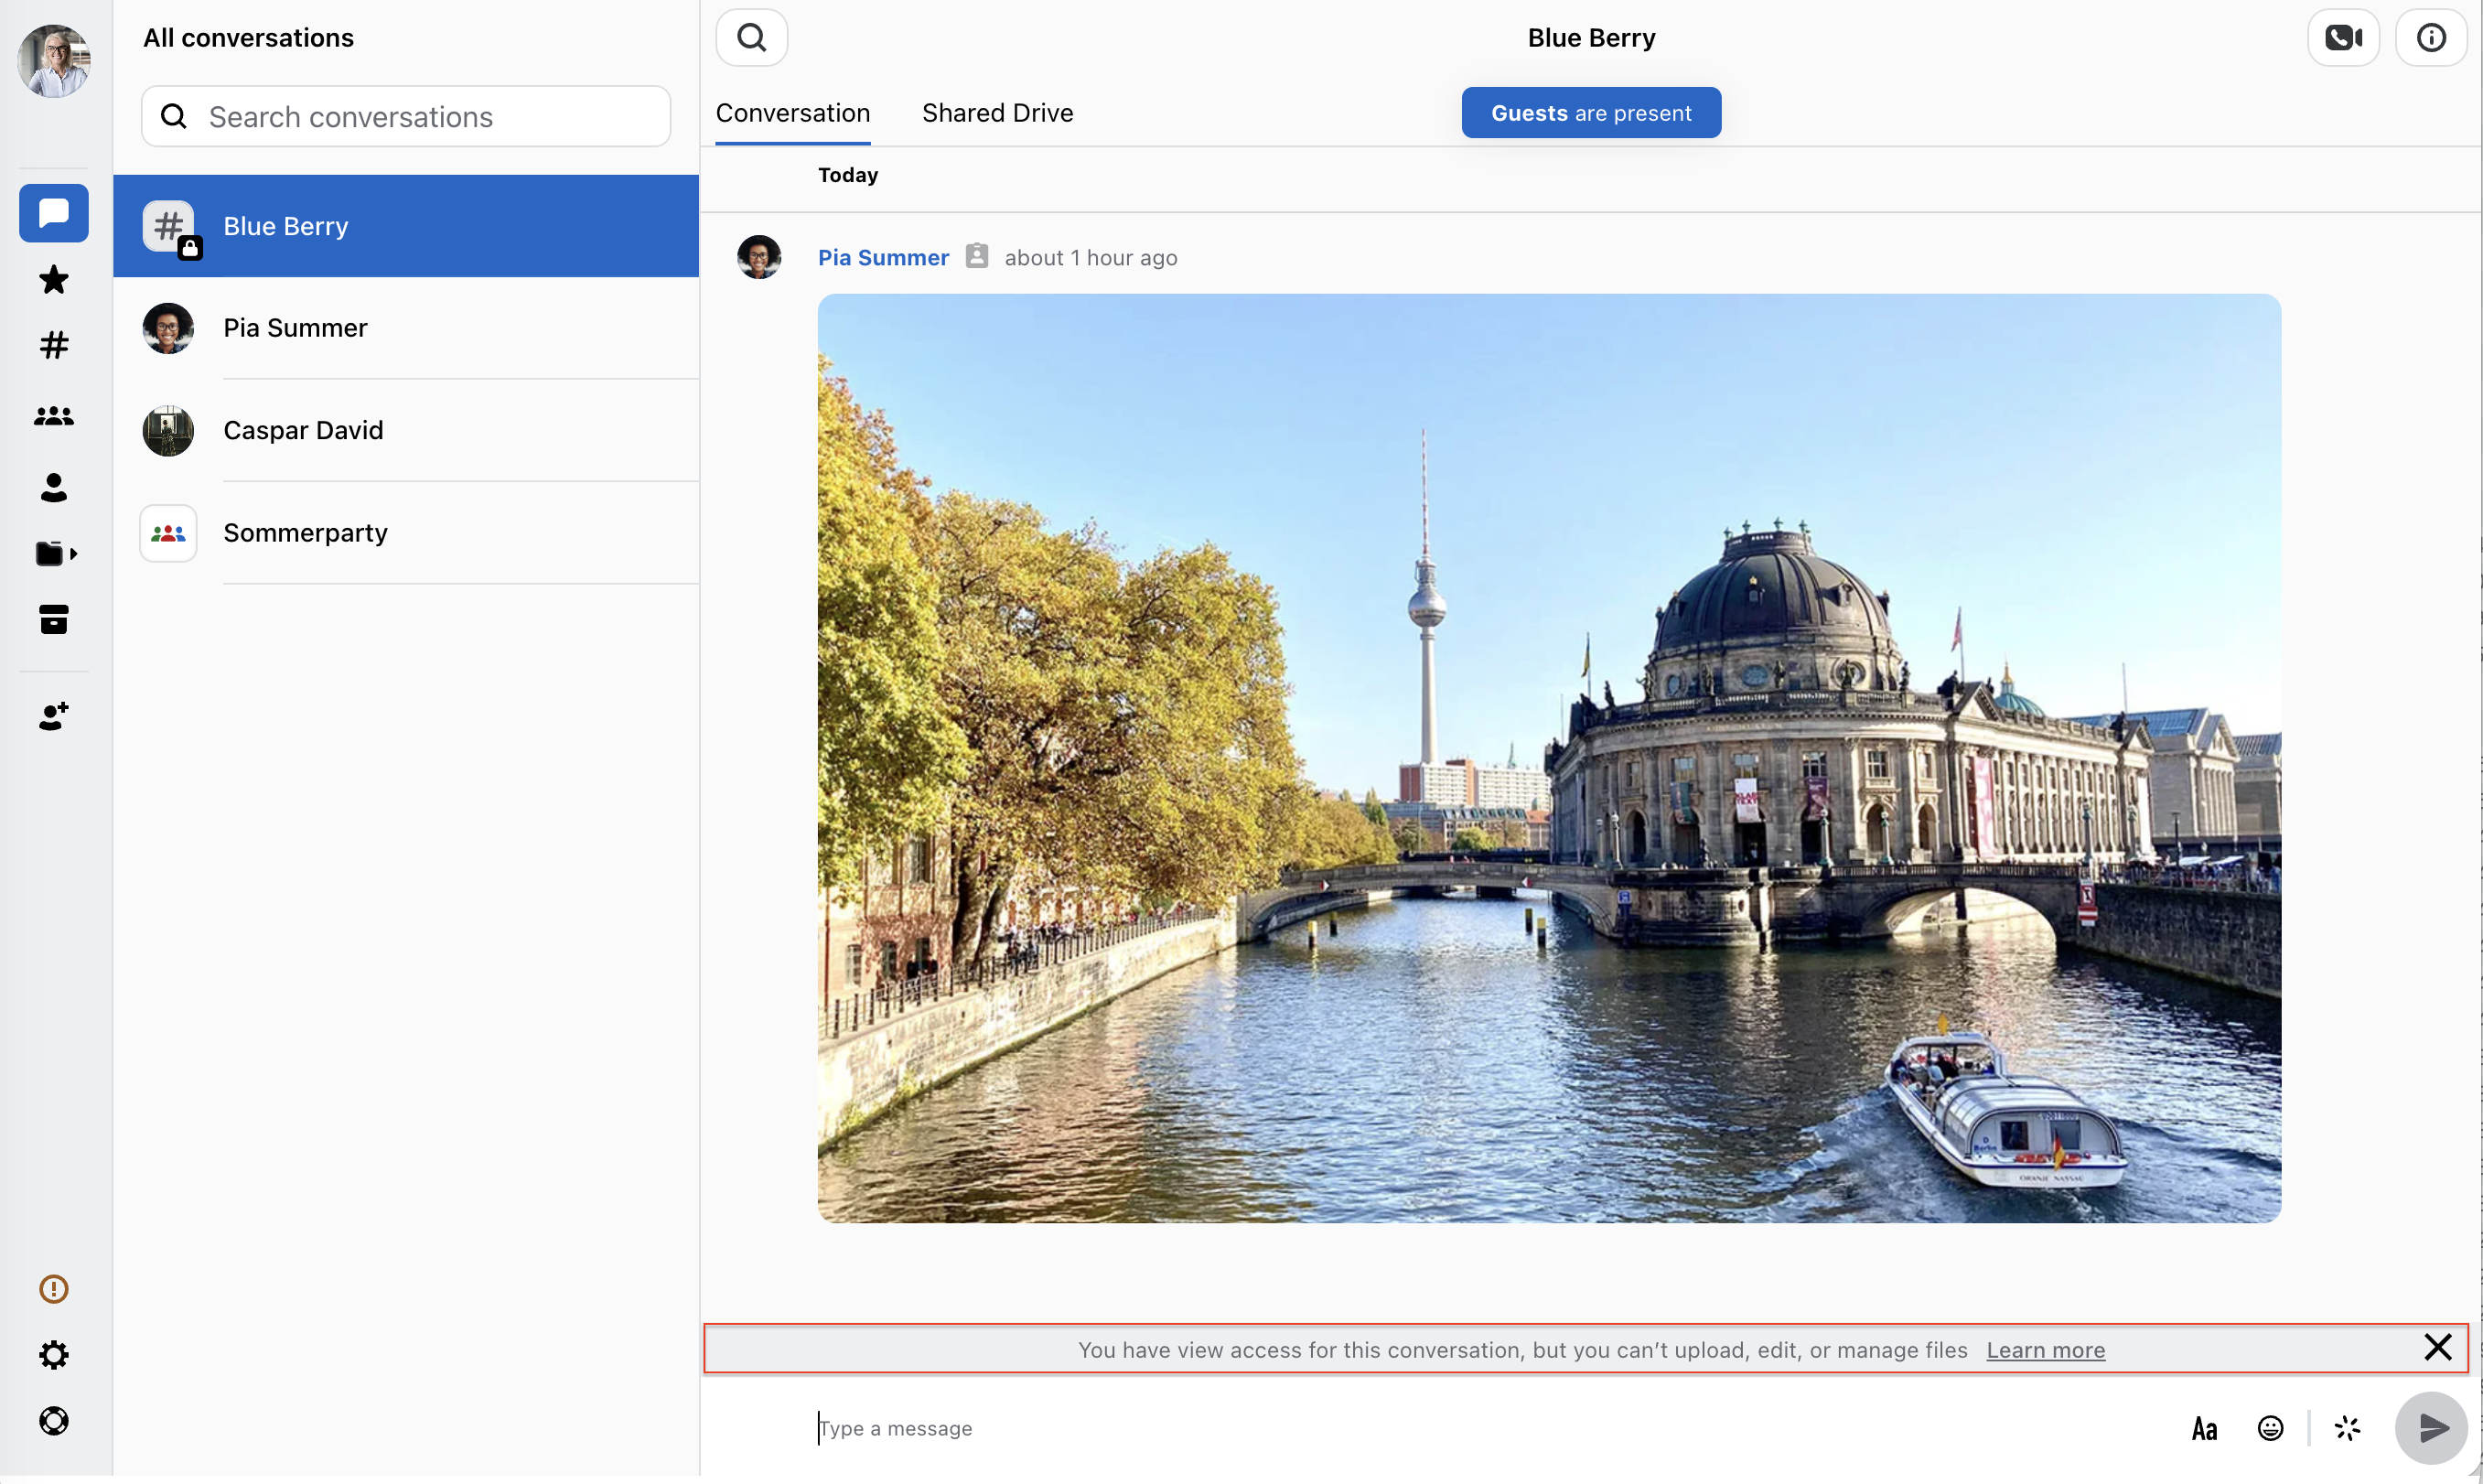Open the Caspar David conversation
Image resolution: width=2483 pixels, height=1484 pixels.
(406, 430)
